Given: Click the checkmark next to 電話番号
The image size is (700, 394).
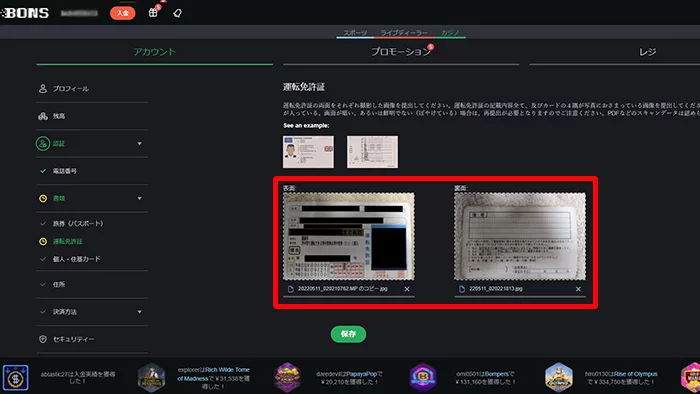Looking at the screenshot, I should (43, 171).
